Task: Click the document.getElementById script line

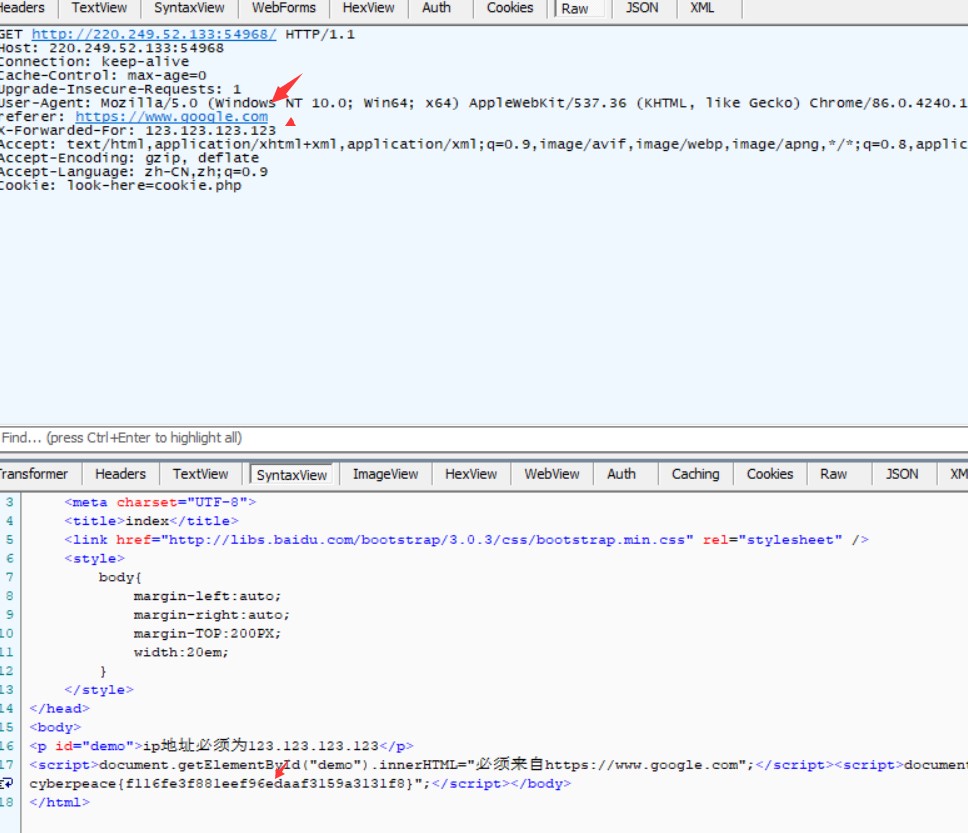Action: coord(498,764)
